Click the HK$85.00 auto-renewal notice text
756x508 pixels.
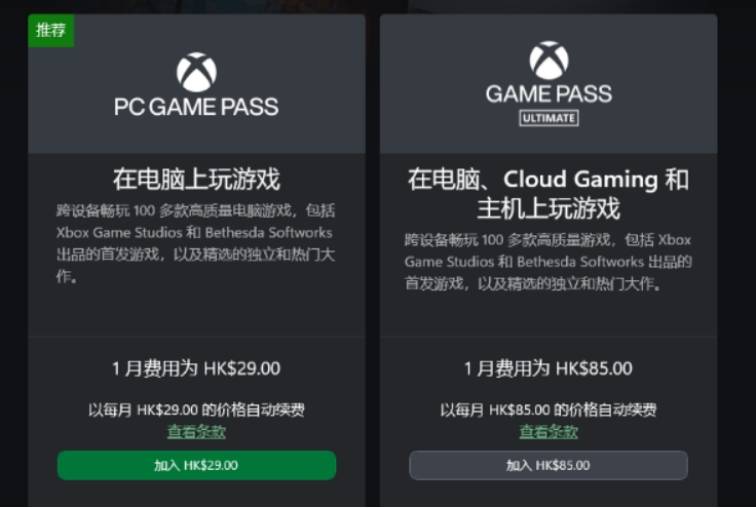548,410
